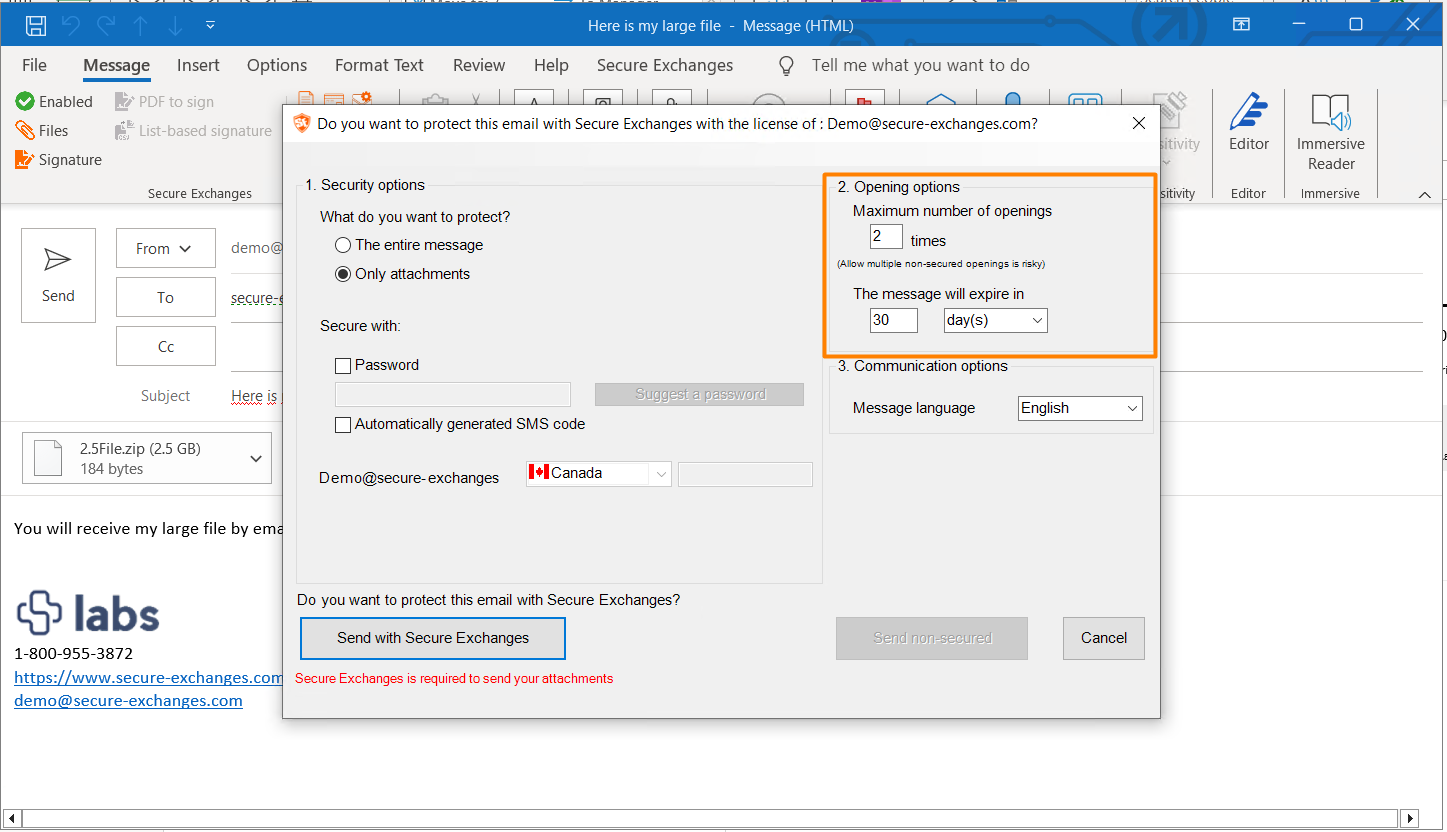Screen dimensions: 1447x832
Task: Open the Insert ribbon tab
Action: coord(198,65)
